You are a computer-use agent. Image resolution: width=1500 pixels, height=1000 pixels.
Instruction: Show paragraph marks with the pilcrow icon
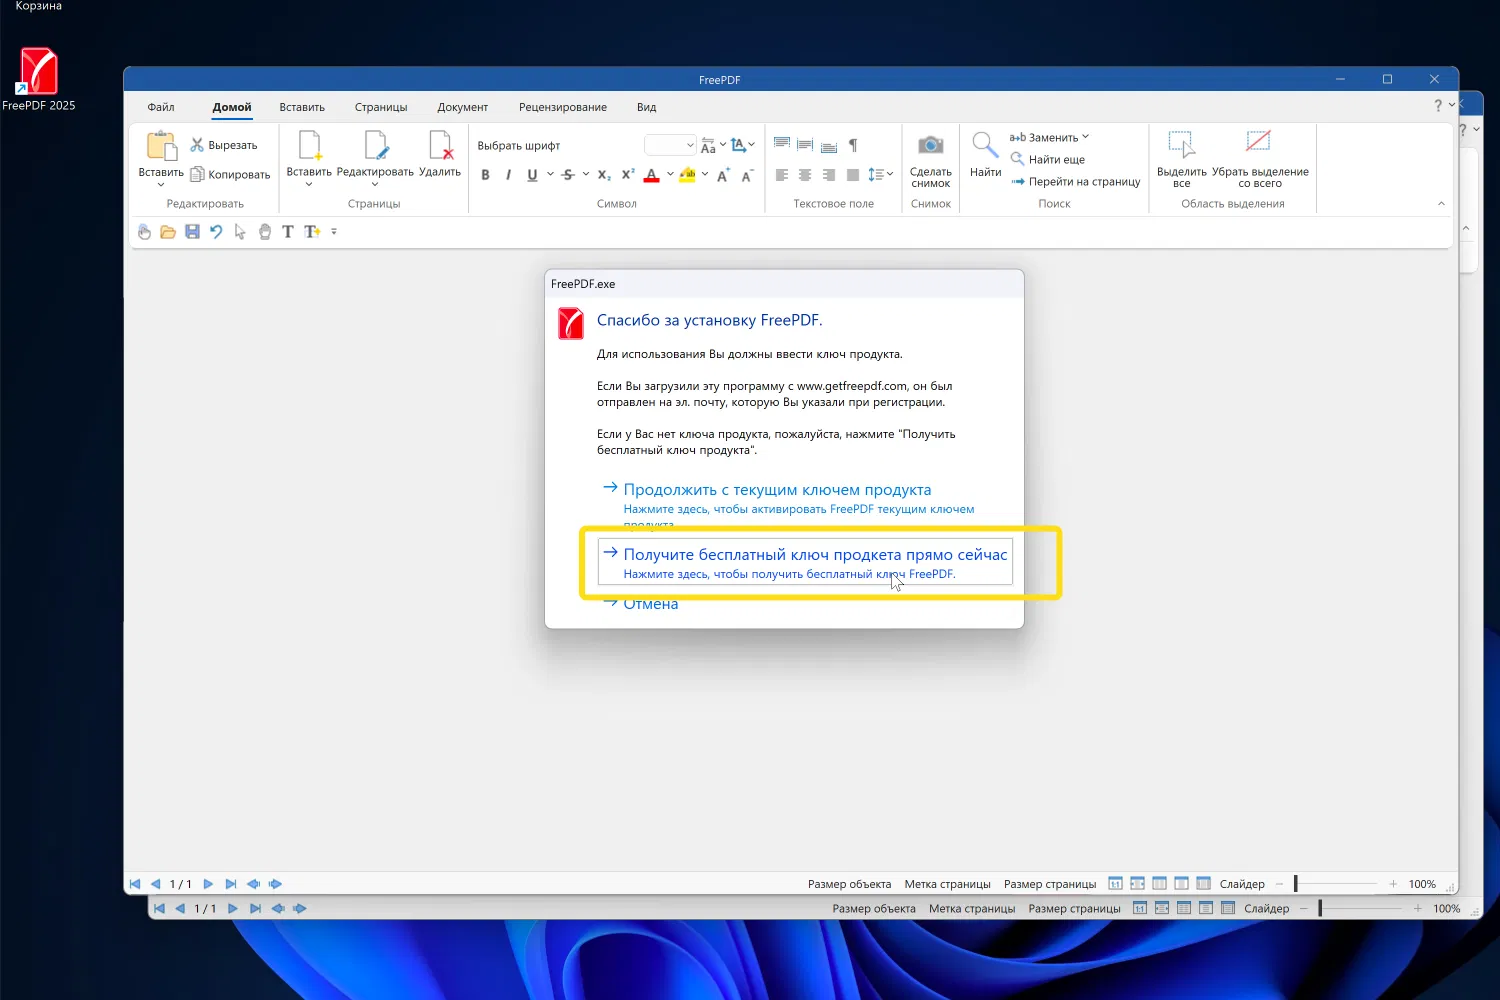point(853,145)
